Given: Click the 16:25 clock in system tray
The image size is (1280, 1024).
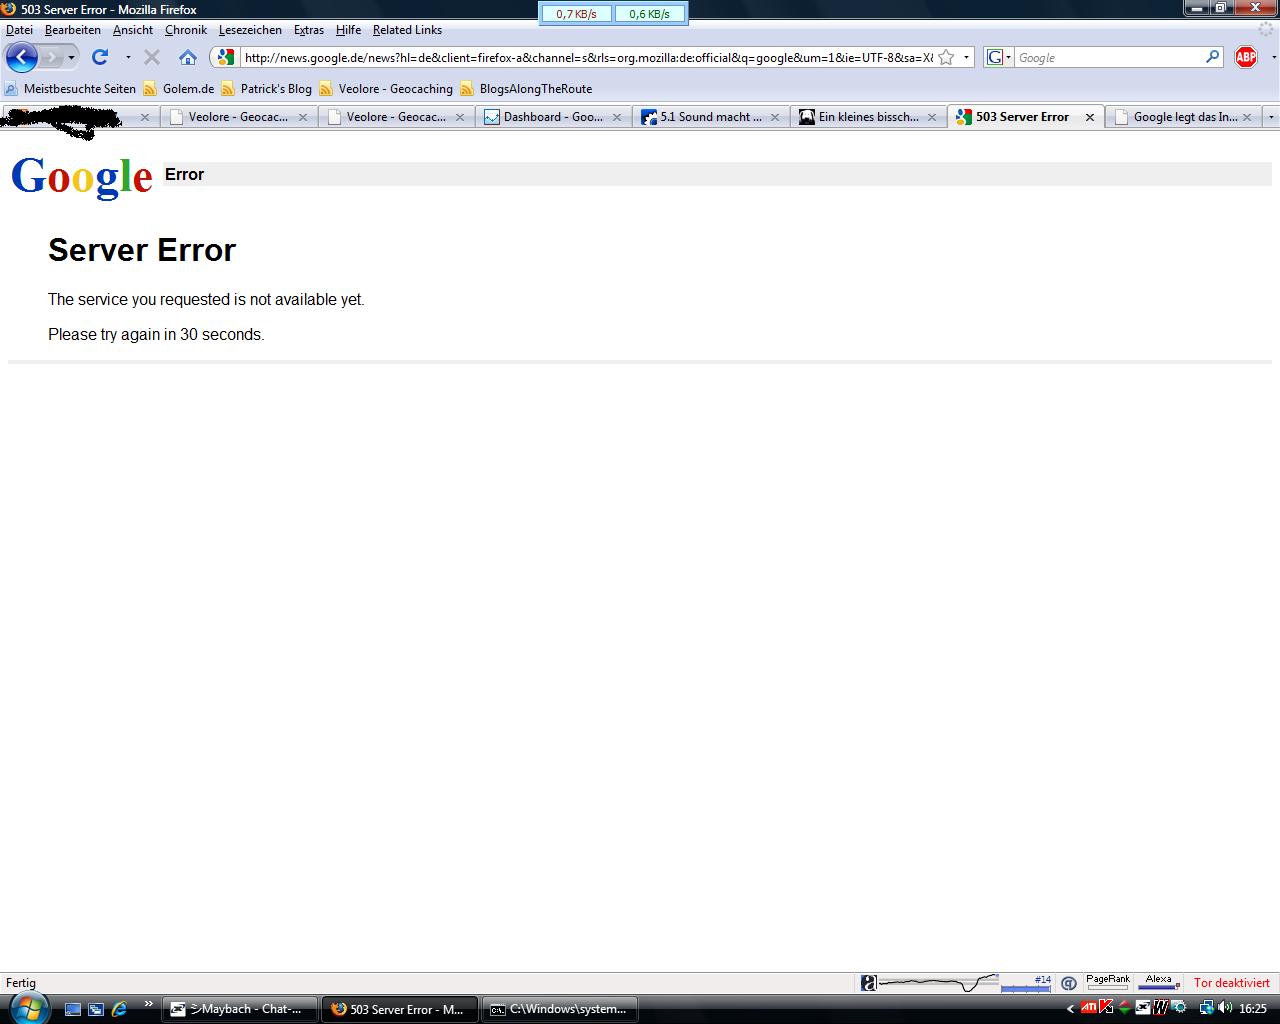Looking at the screenshot, I should pyautogui.click(x=1253, y=1009).
